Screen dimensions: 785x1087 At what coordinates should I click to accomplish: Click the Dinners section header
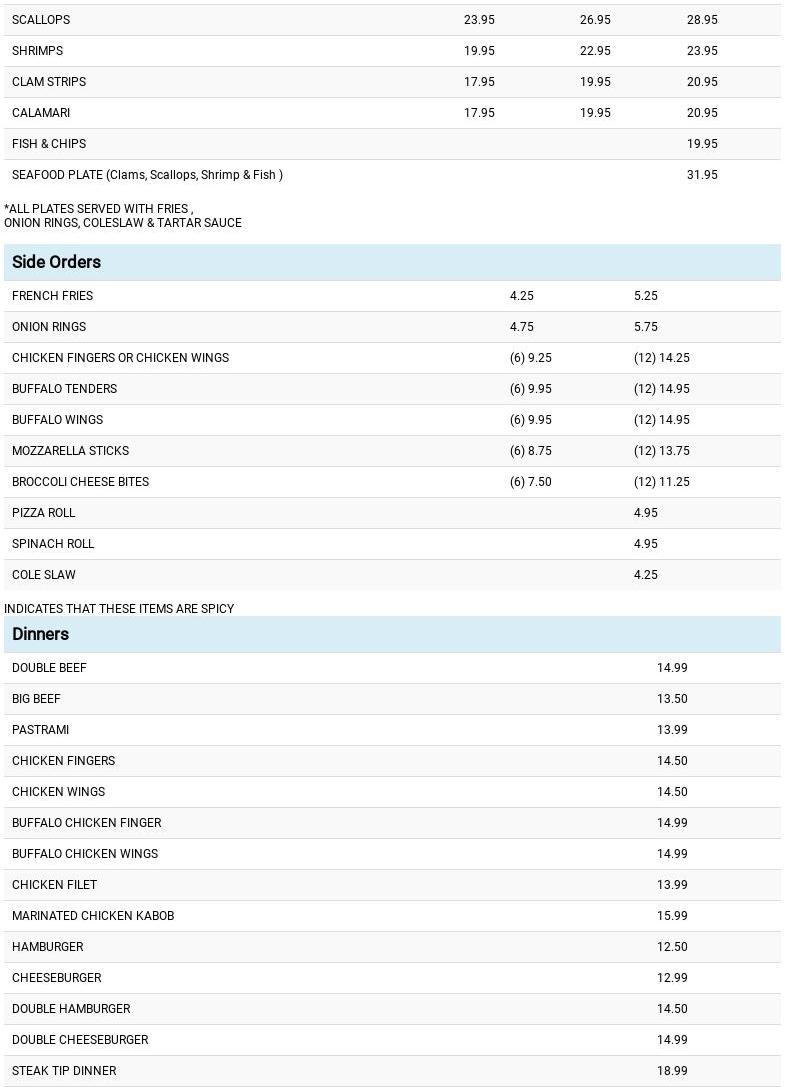click(x=40, y=634)
